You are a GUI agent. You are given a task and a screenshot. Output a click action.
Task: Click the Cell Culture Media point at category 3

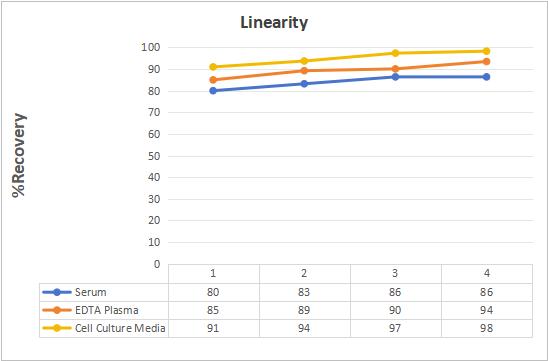pos(395,53)
